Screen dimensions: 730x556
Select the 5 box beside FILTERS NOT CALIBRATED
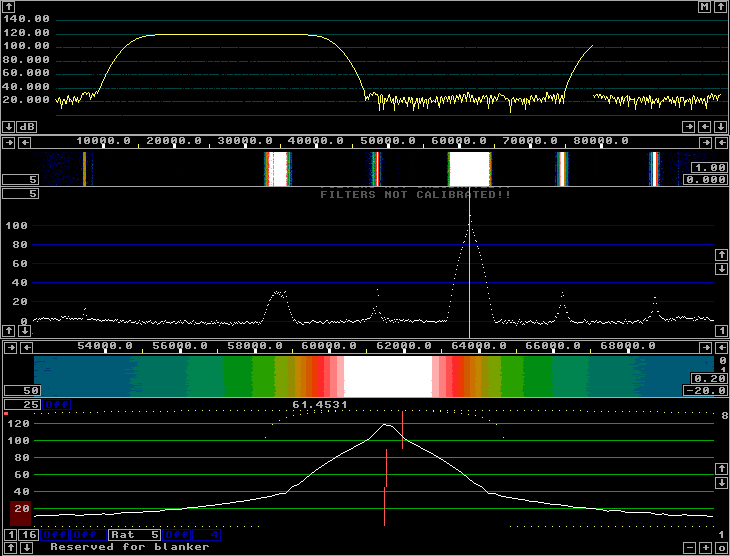pos(20,193)
